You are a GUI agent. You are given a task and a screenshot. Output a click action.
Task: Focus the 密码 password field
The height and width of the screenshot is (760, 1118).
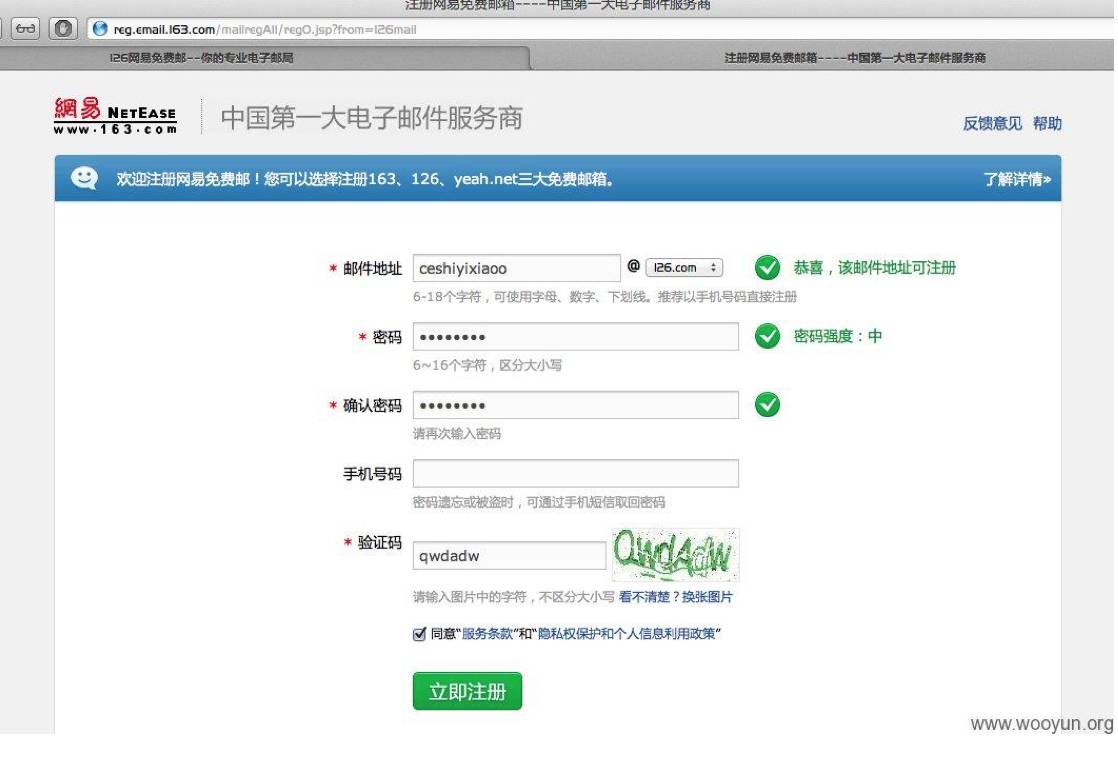(x=575, y=337)
